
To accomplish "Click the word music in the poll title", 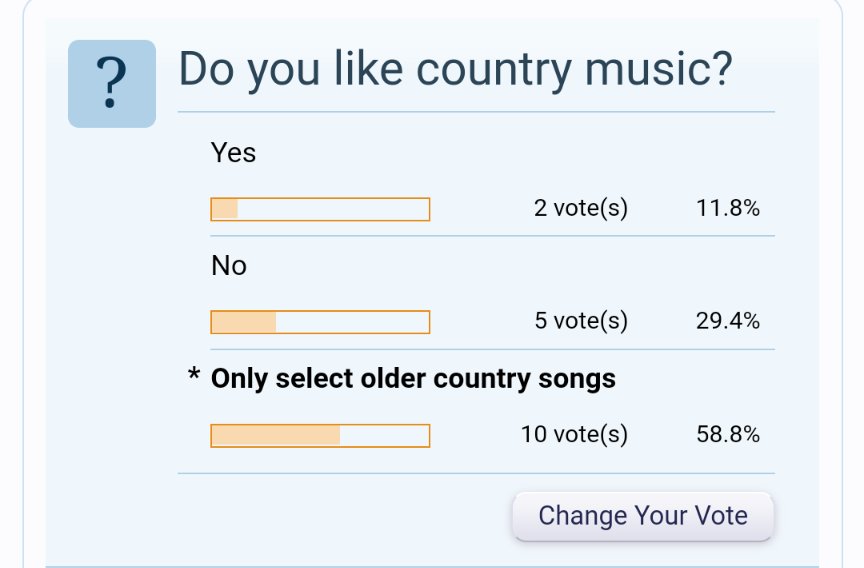I will [x=658, y=70].
